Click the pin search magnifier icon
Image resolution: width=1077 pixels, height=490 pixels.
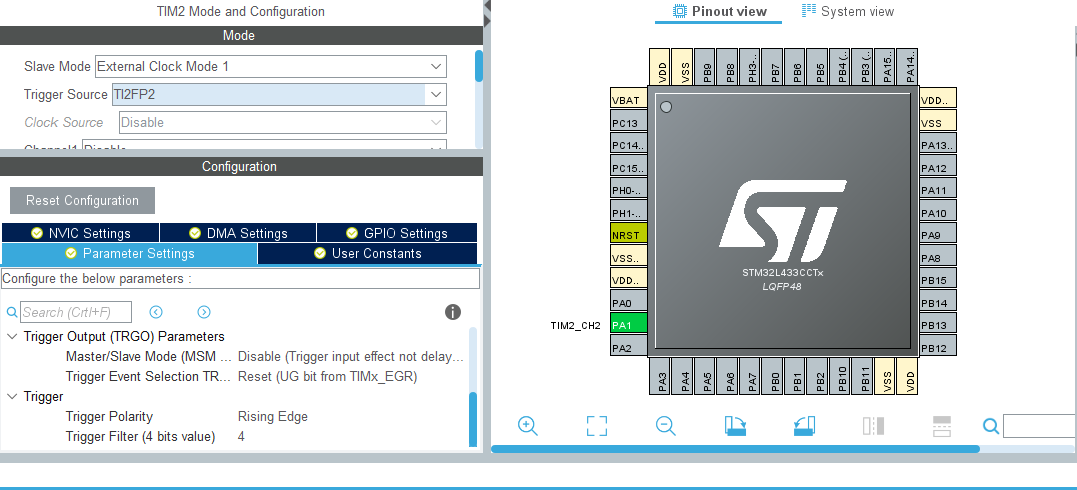pos(990,427)
